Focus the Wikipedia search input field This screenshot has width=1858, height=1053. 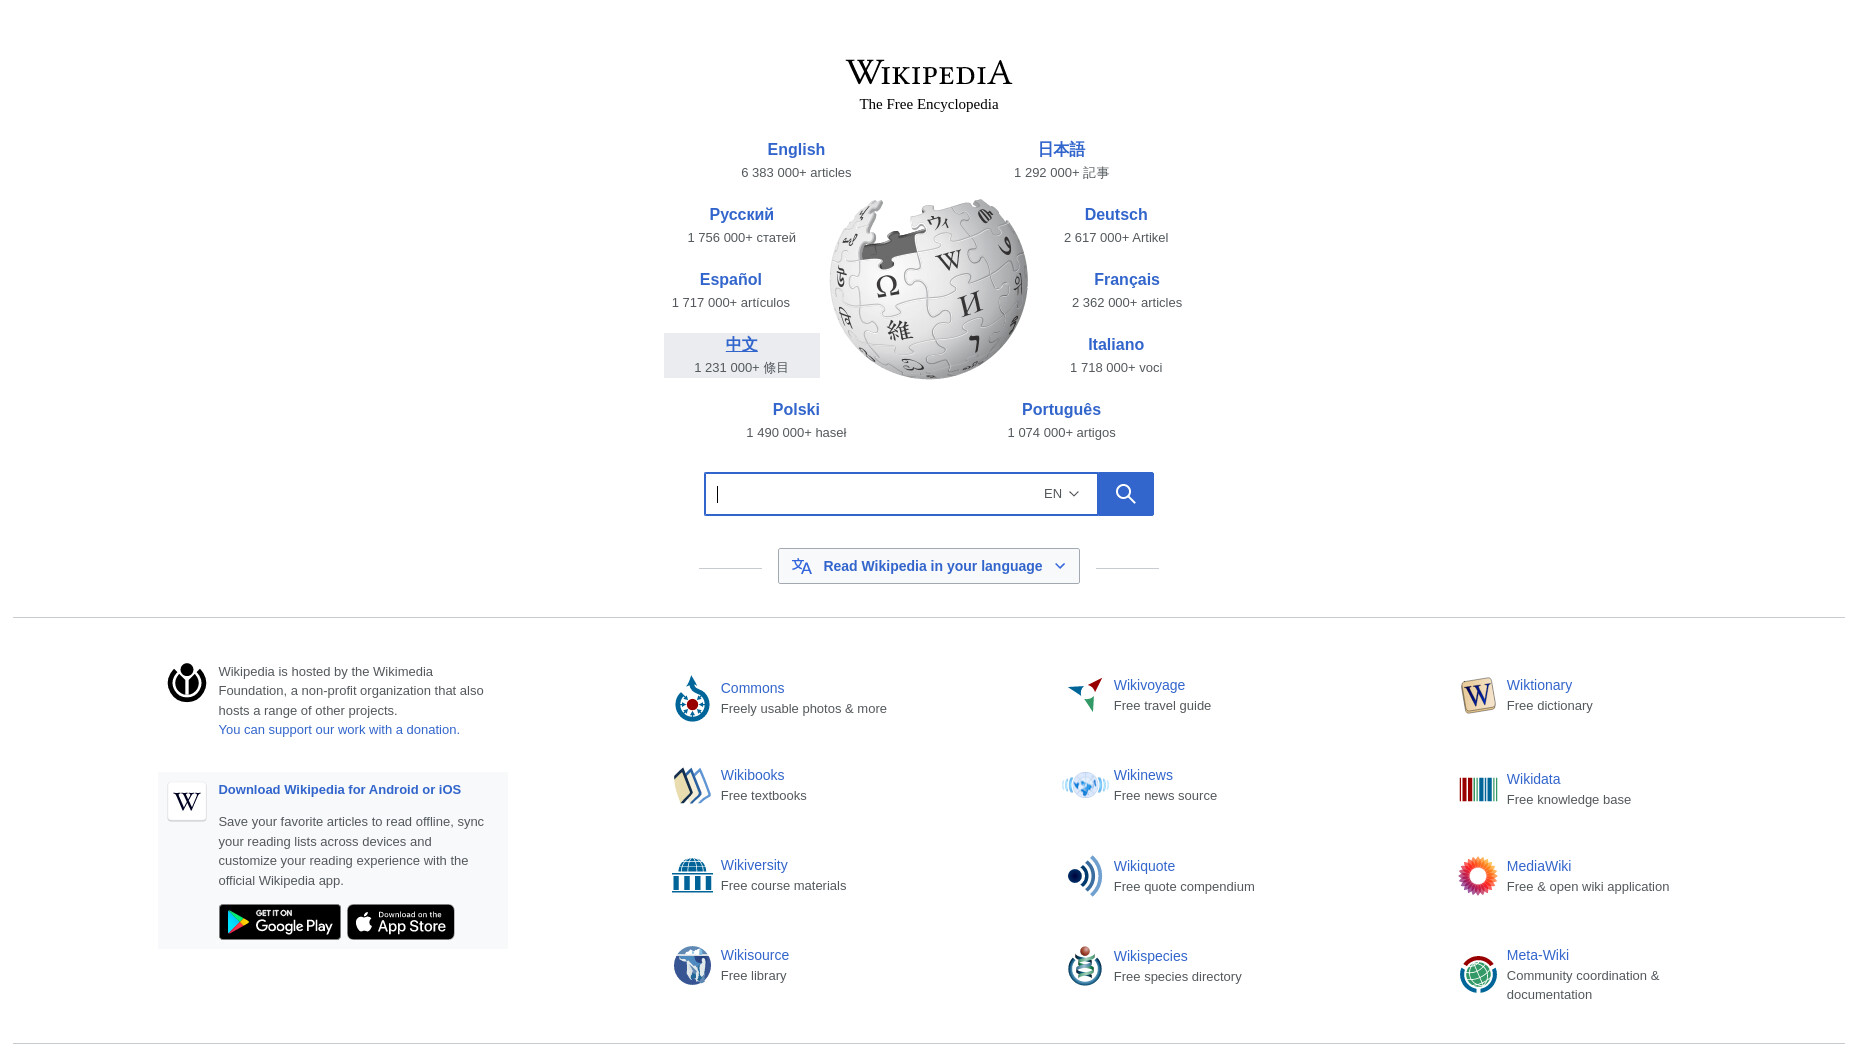[x=870, y=494]
